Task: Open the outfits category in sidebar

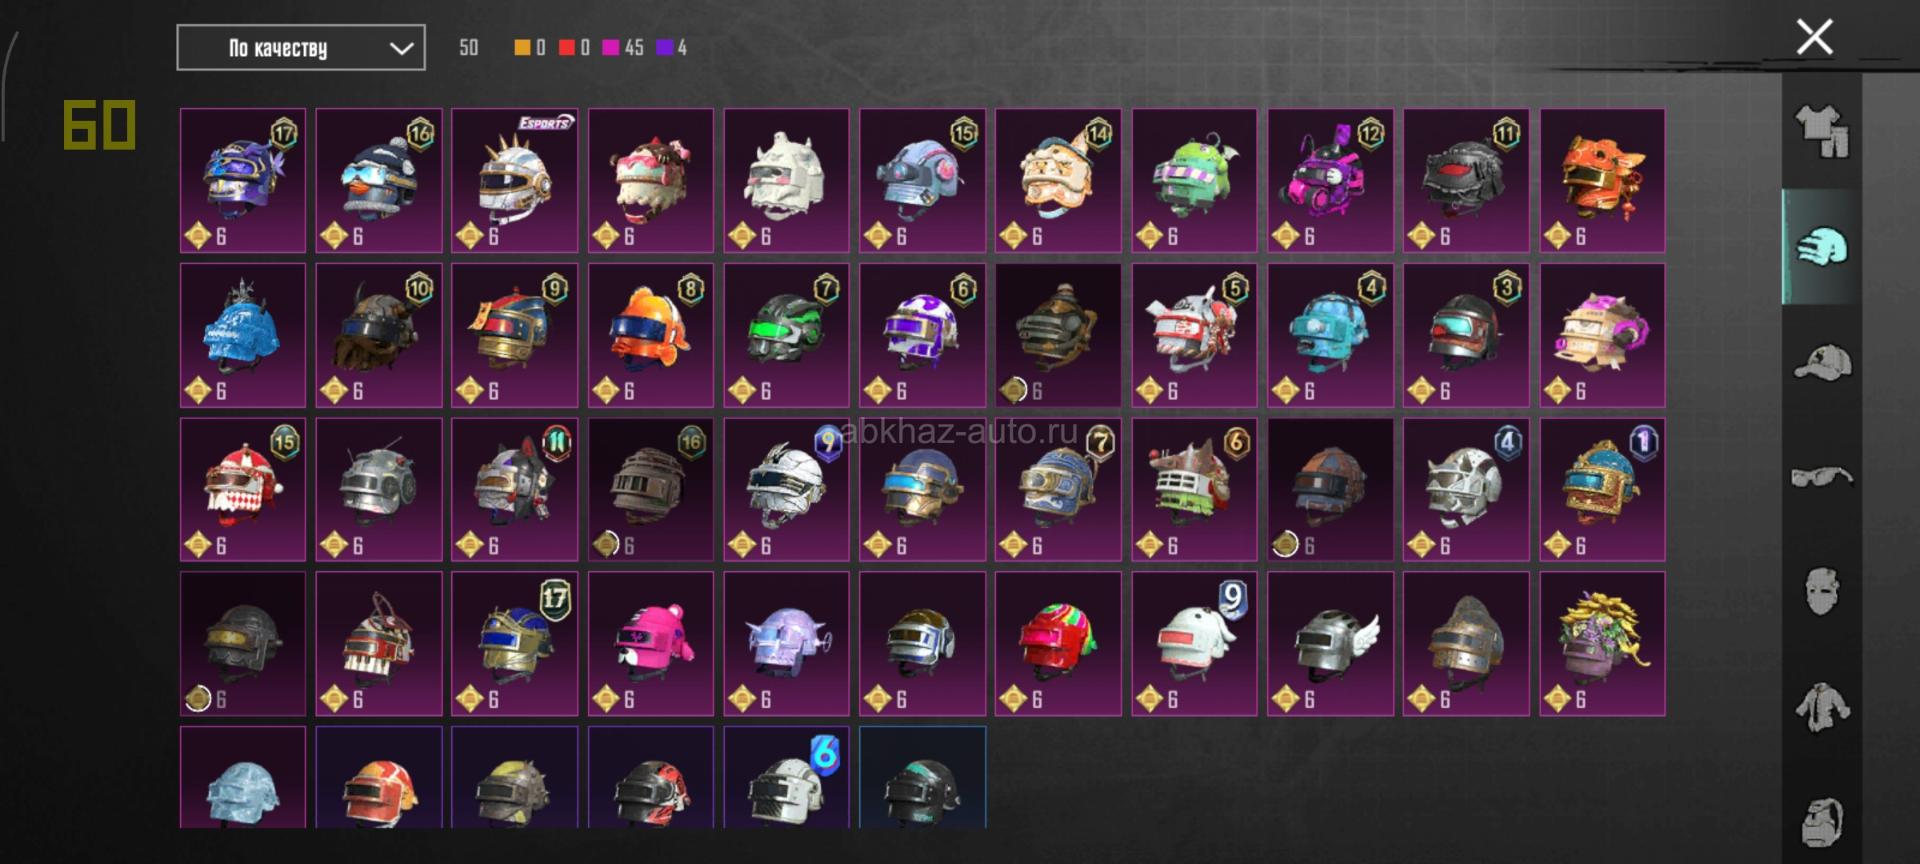Action: [1822, 132]
